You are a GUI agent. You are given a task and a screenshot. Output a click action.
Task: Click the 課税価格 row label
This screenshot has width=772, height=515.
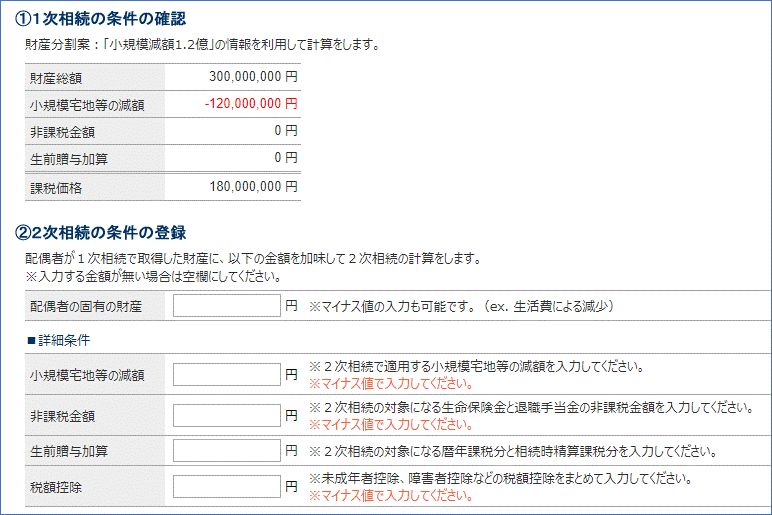57,187
